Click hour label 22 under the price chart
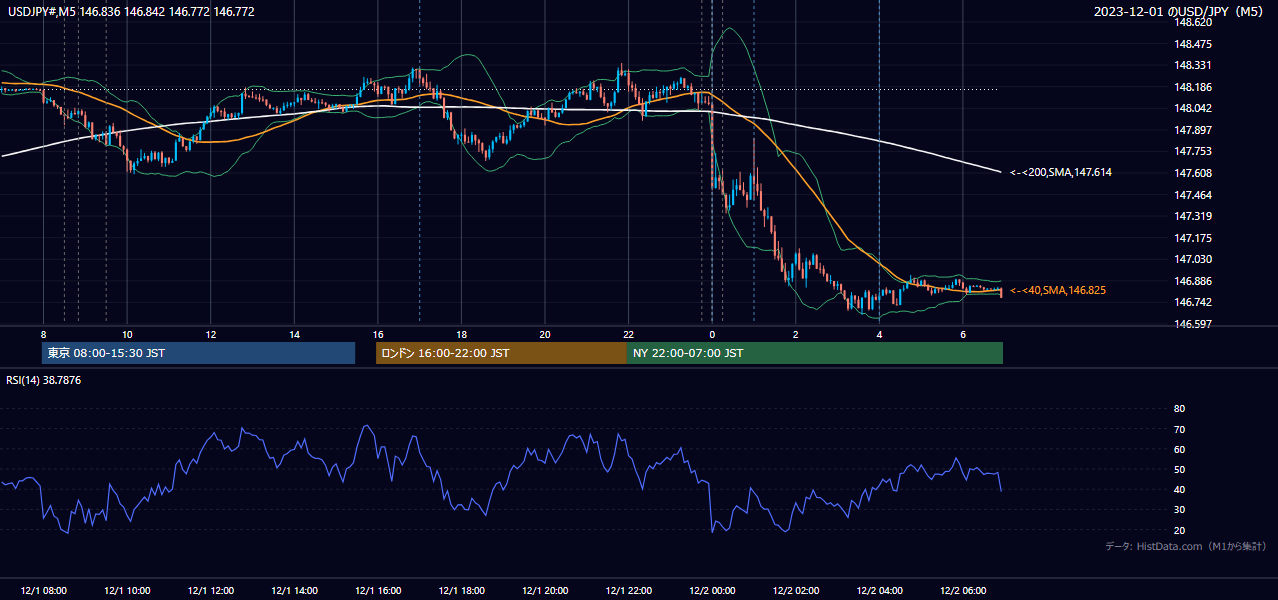The image size is (1278, 600). (629, 334)
